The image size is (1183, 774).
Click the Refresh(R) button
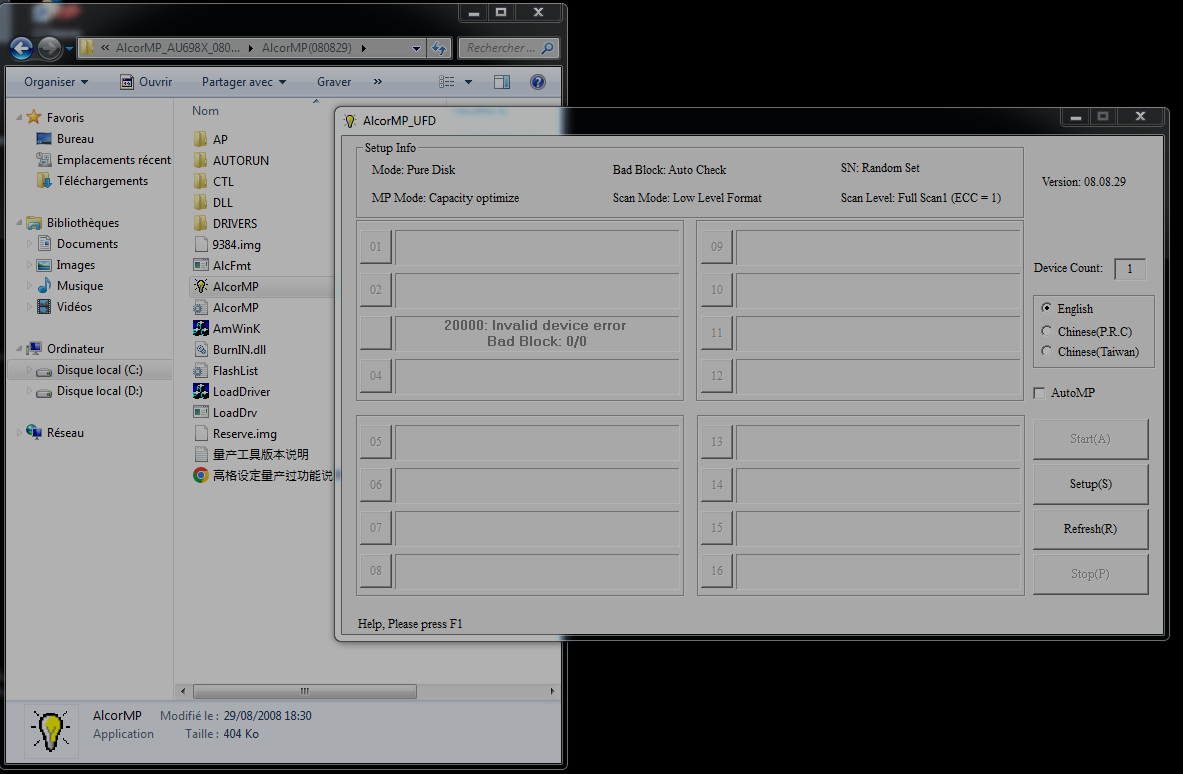tap(1090, 529)
